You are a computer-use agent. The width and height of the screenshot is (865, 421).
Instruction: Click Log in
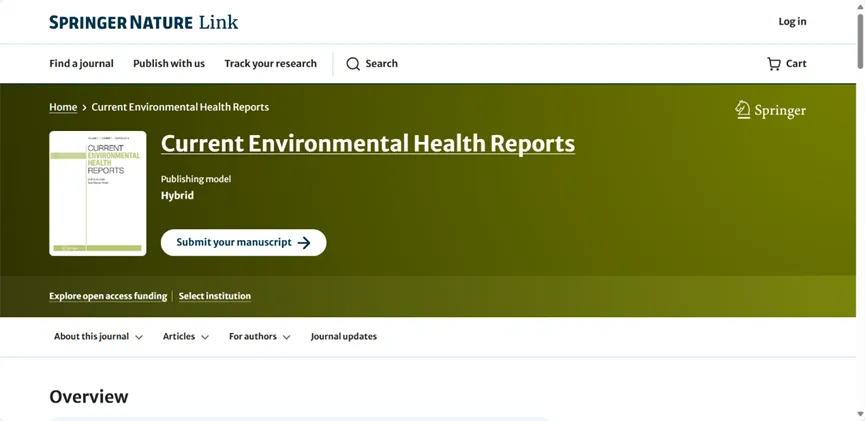click(792, 22)
